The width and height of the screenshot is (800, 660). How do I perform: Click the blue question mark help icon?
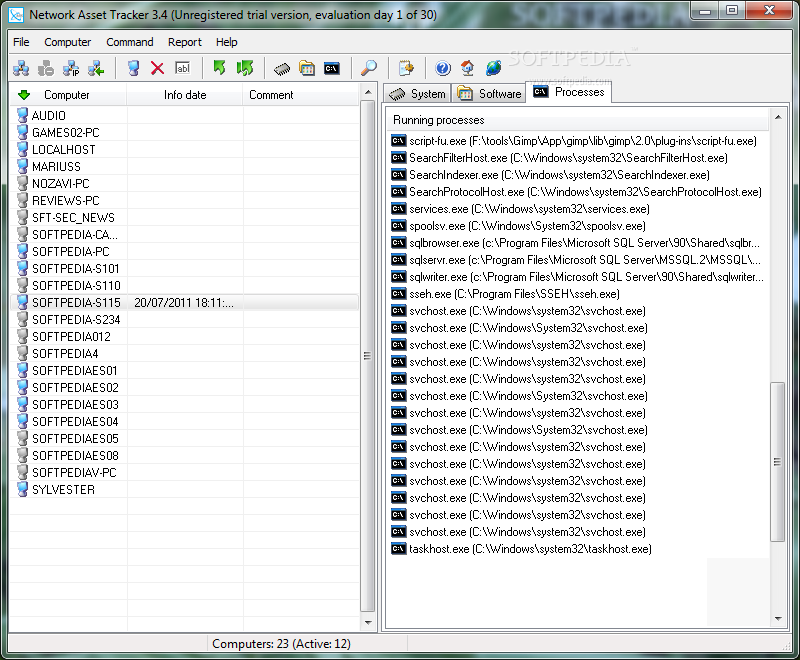click(x=443, y=68)
